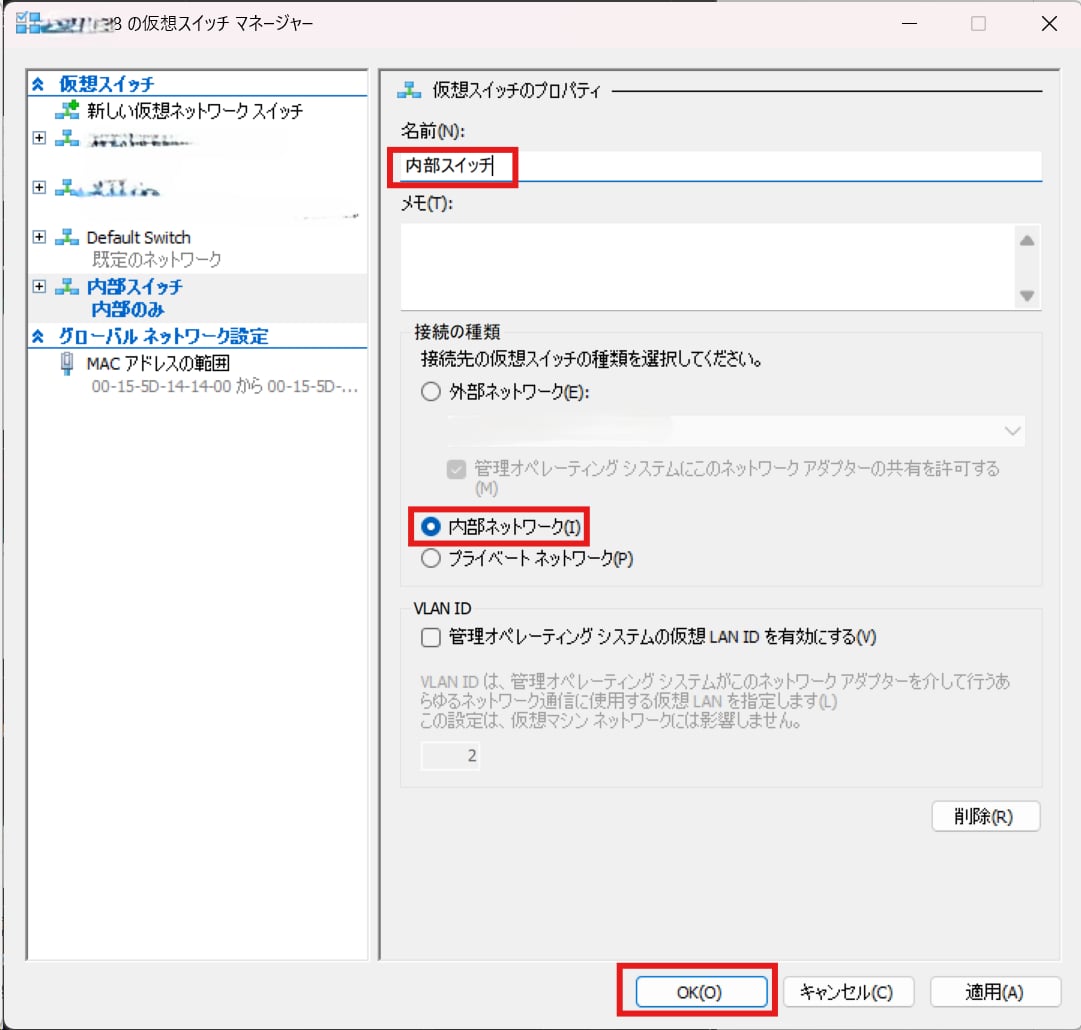Click the 削除(R) button

(985, 816)
